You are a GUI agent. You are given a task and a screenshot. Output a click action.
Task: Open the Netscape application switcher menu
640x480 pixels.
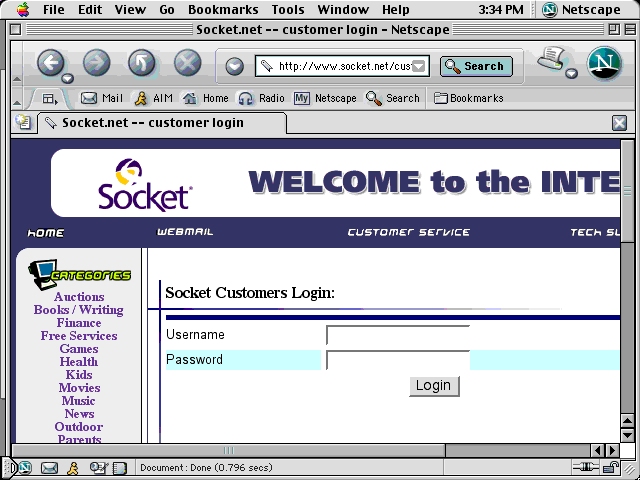[x=581, y=9]
